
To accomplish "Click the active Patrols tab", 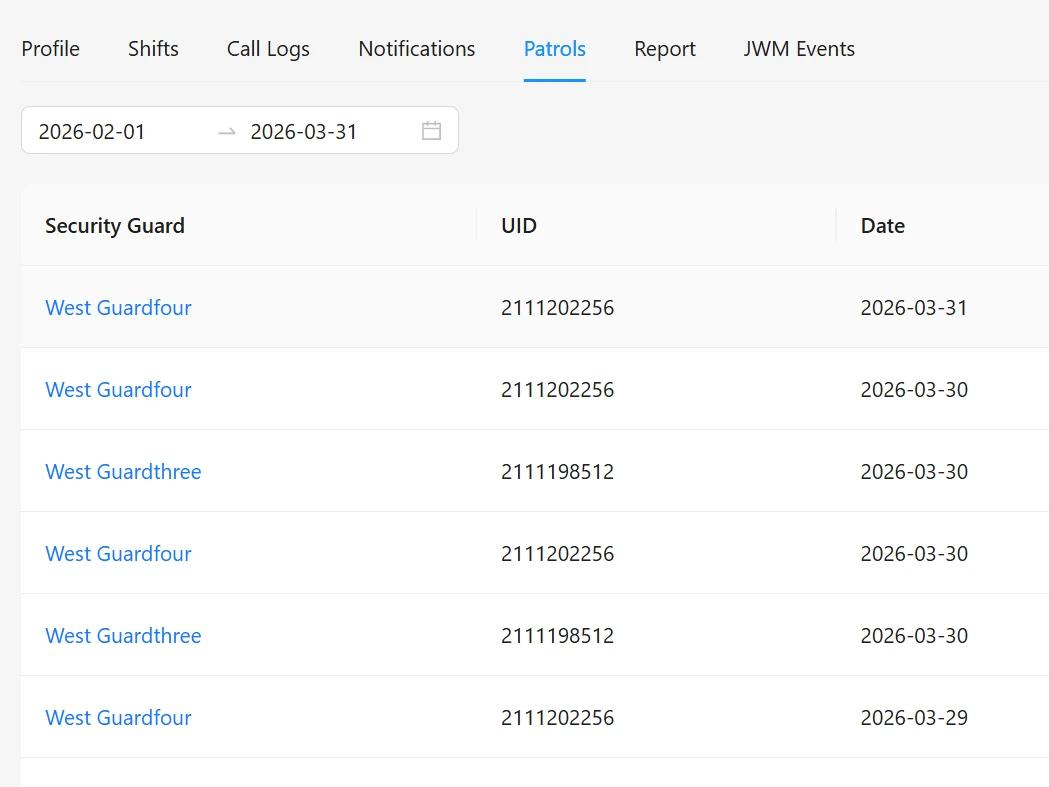I will [x=555, y=49].
